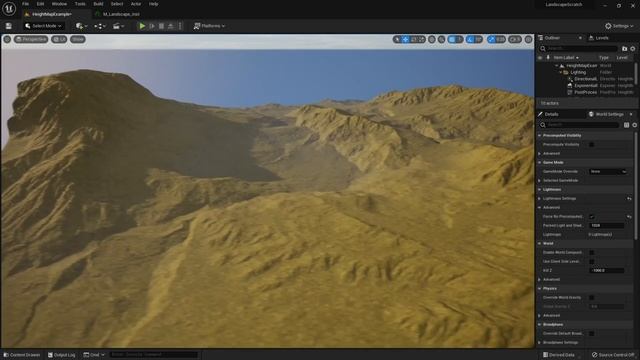Image resolution: width=640 pixels, height=360 pixels.
Task: Open the Edit menu
Action: tap(40, 4)
